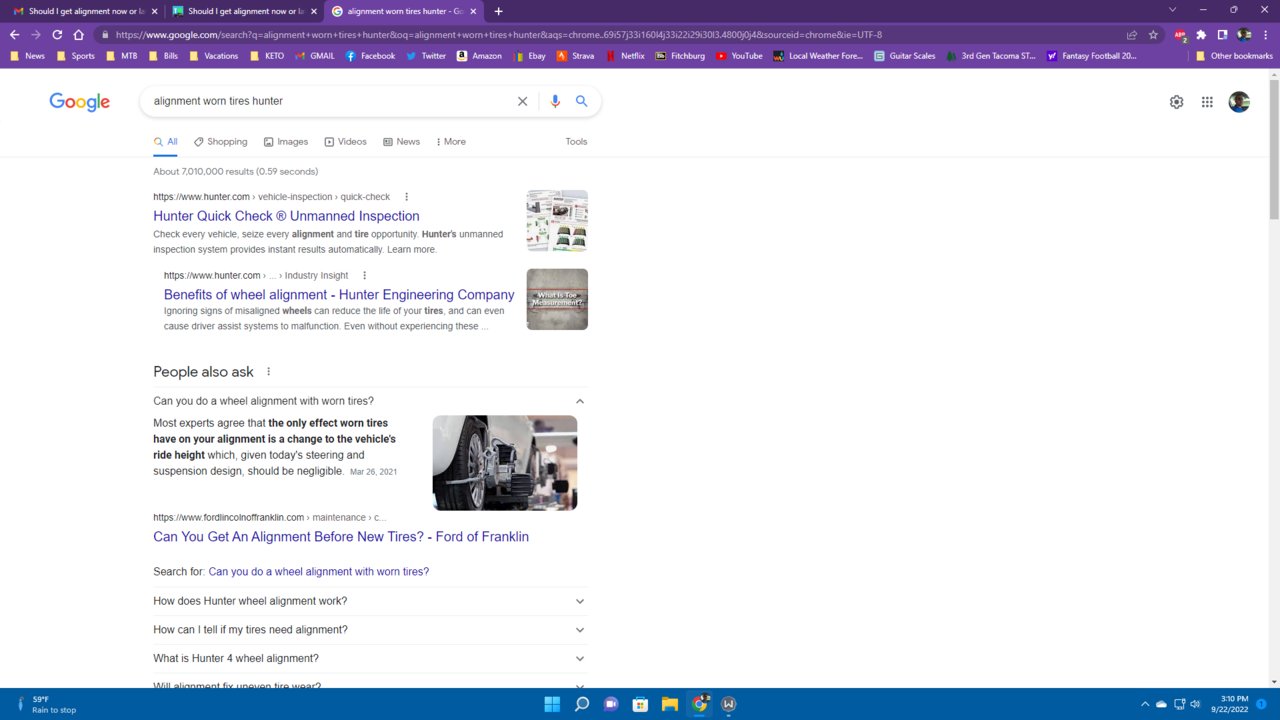This screenshot has height=720, width=1280.
Task: Open Guitar Scales bookmark
Action: pos(904,56)
